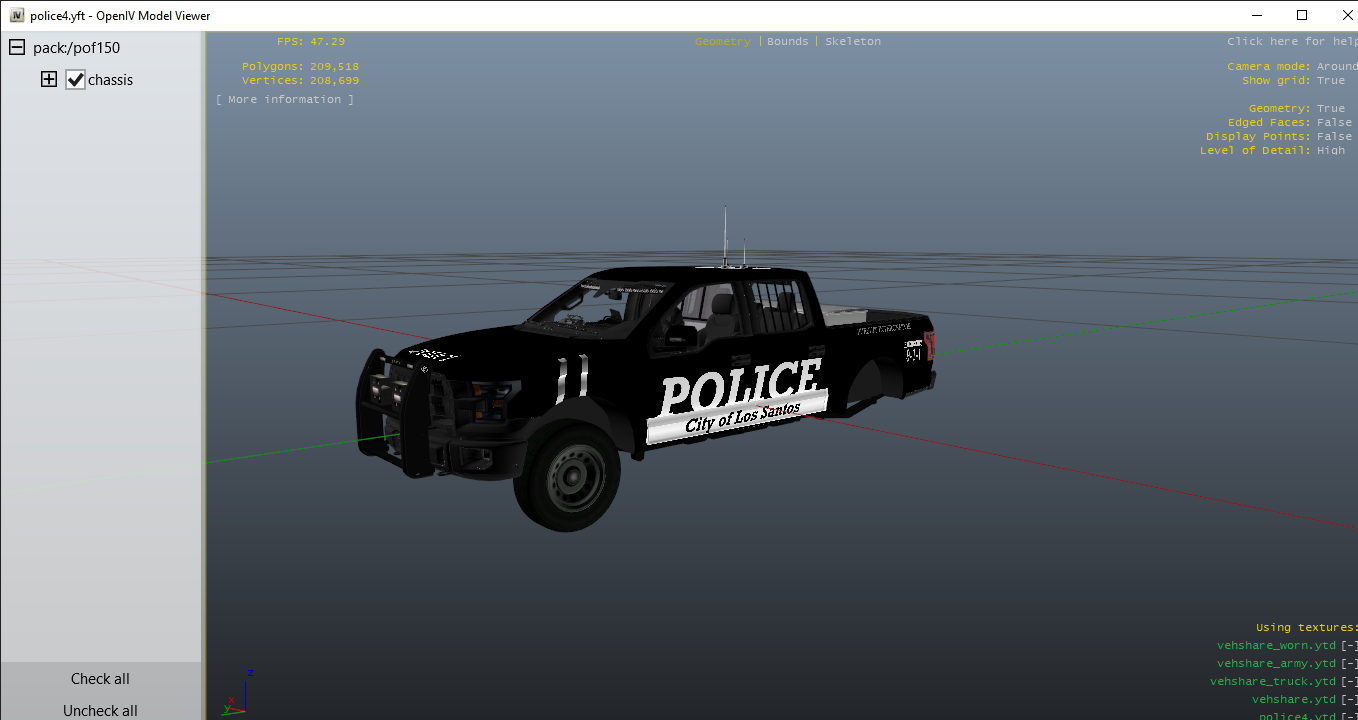Change Camera mode value
The image size is (1358, 720).
click(1336, 67)
